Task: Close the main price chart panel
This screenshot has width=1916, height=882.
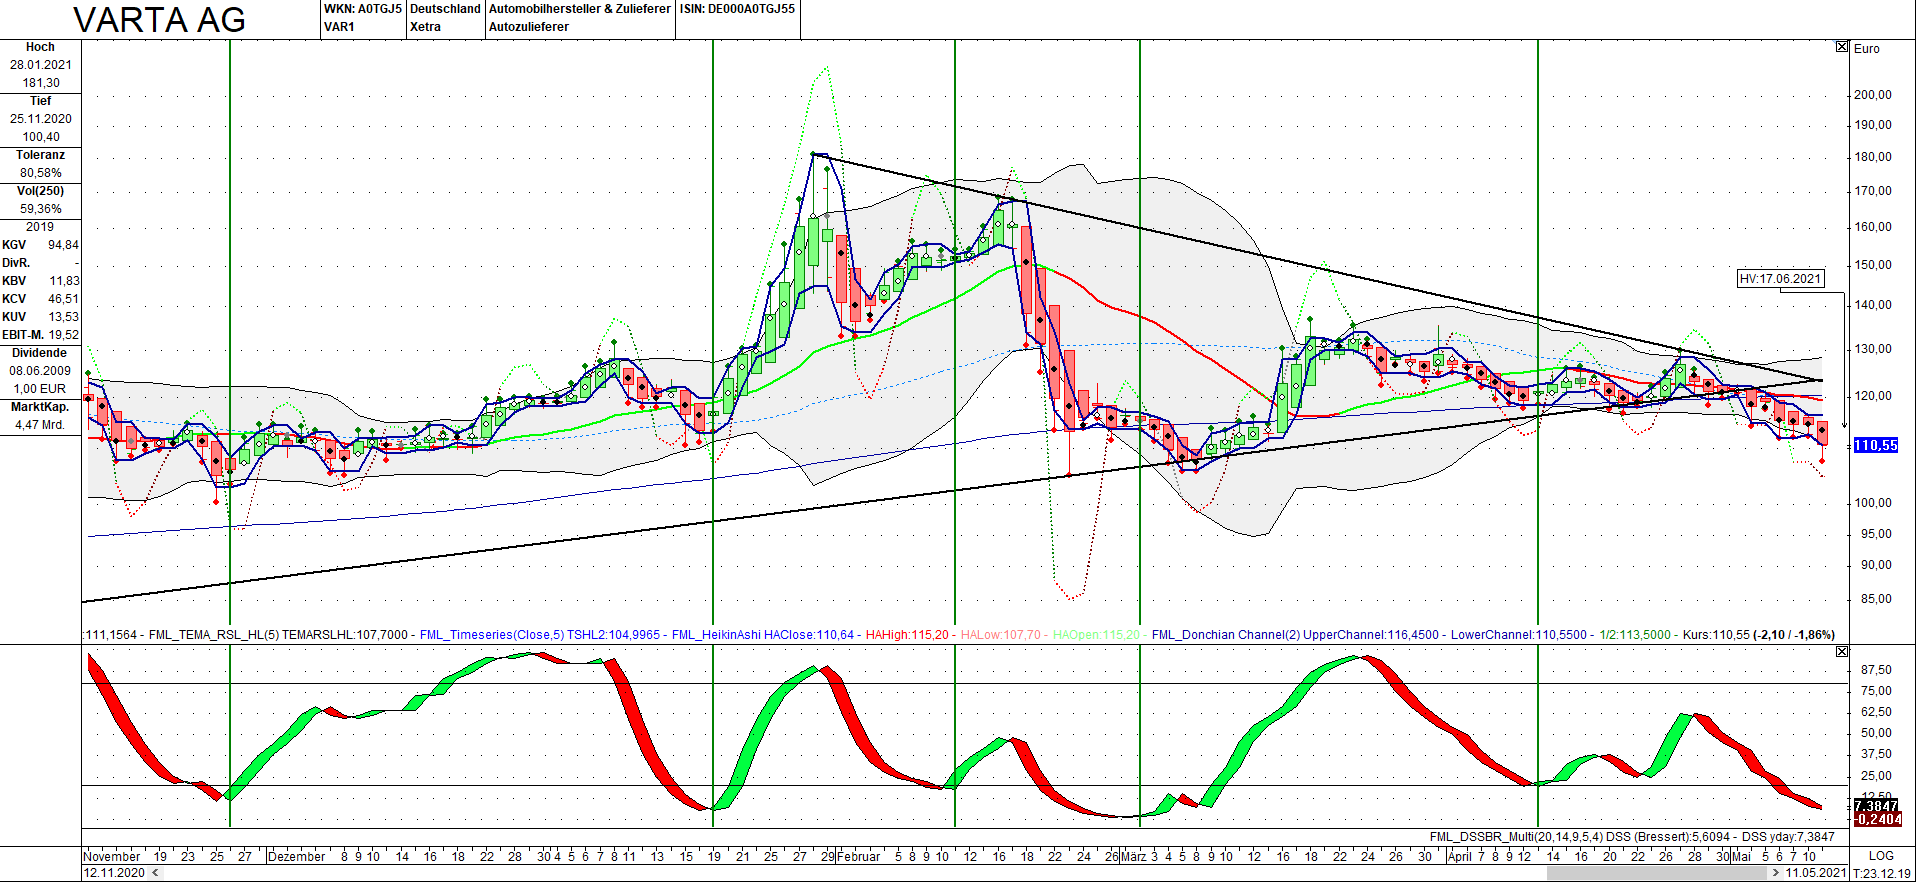Action: pyautogui.click(x=1842, y=47)
